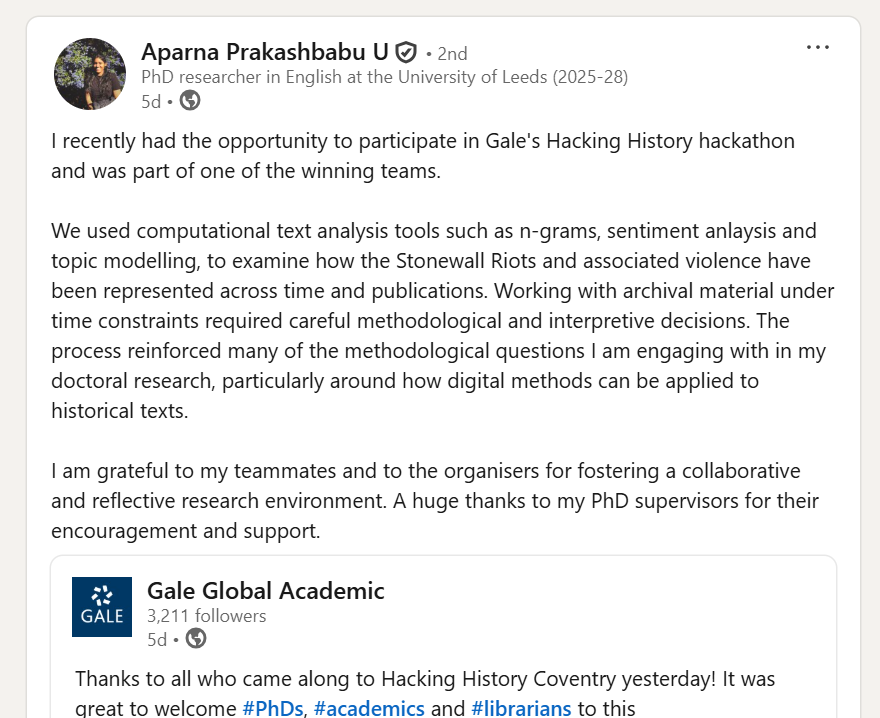Viewport: 880px width, 718px height.
Task: View Aparna Prakashbabu U's profile photo
Action: [90, 74]
